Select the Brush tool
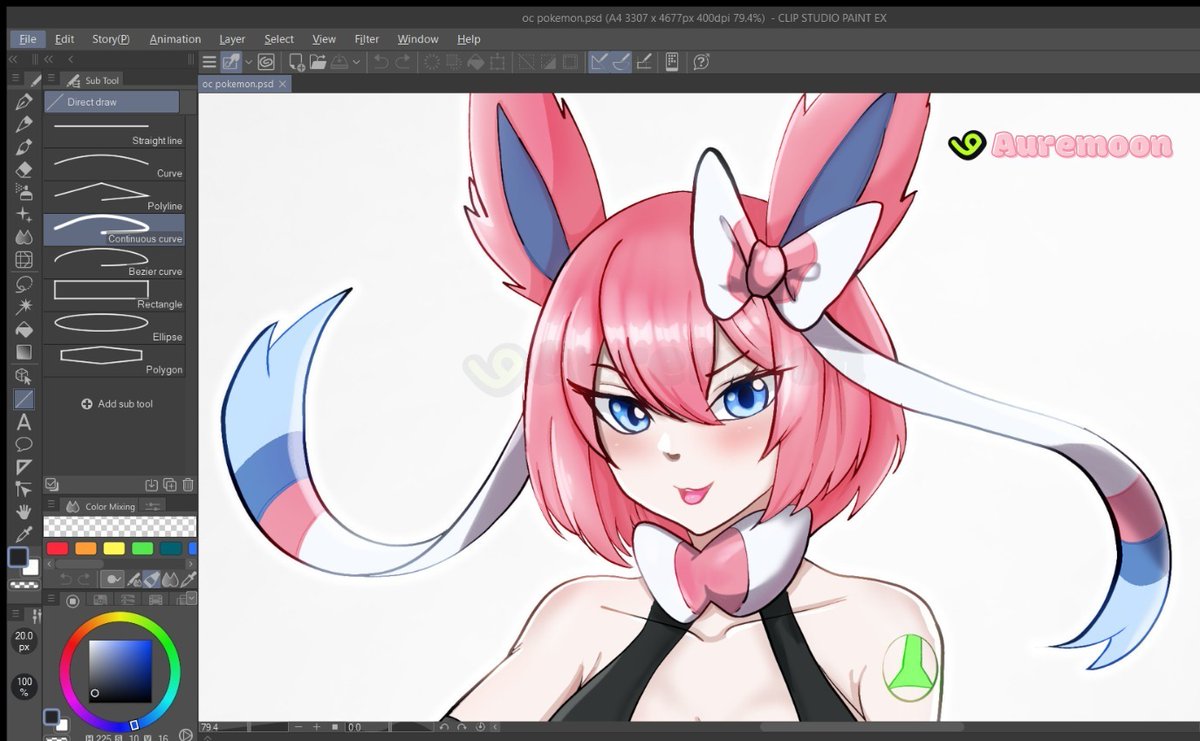Image resolution: width=1200 pixels, height=741 pixels. click(24, 147)
